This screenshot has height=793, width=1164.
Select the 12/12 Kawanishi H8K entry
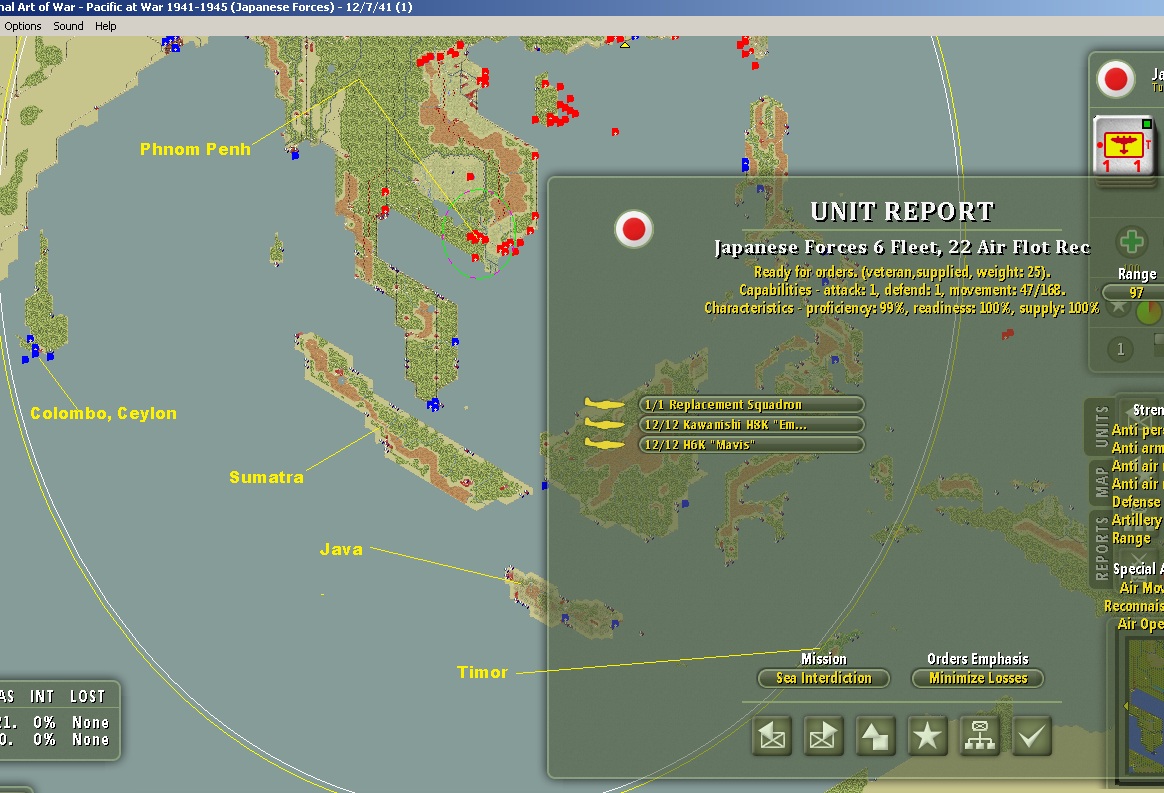(x=751, y=425)
